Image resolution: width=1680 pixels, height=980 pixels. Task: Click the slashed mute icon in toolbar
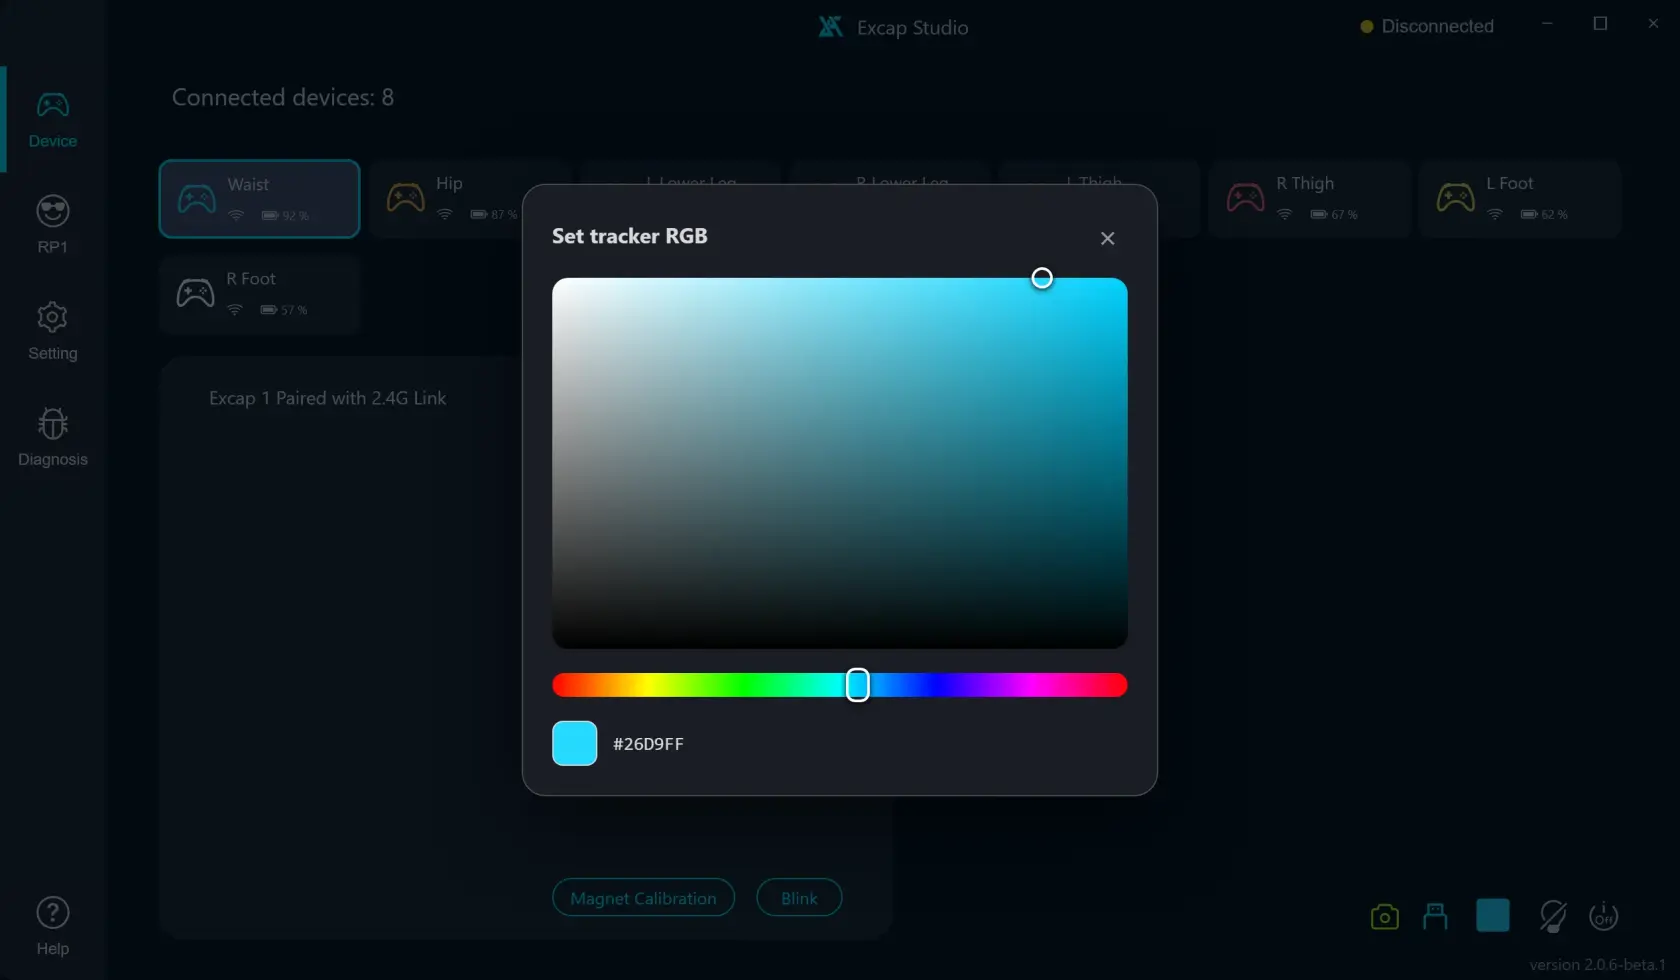click(1552, 916)
